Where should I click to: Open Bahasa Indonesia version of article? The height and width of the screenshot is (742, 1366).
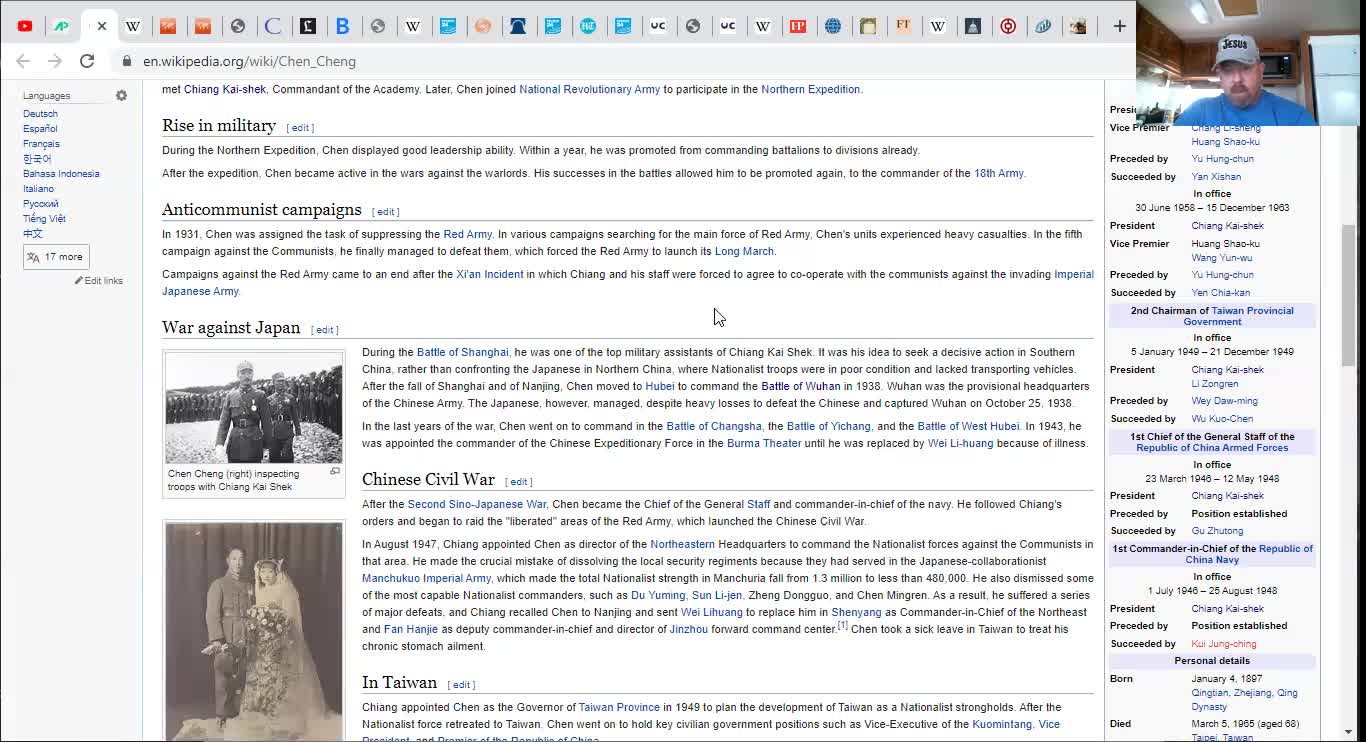click(61, 174)
